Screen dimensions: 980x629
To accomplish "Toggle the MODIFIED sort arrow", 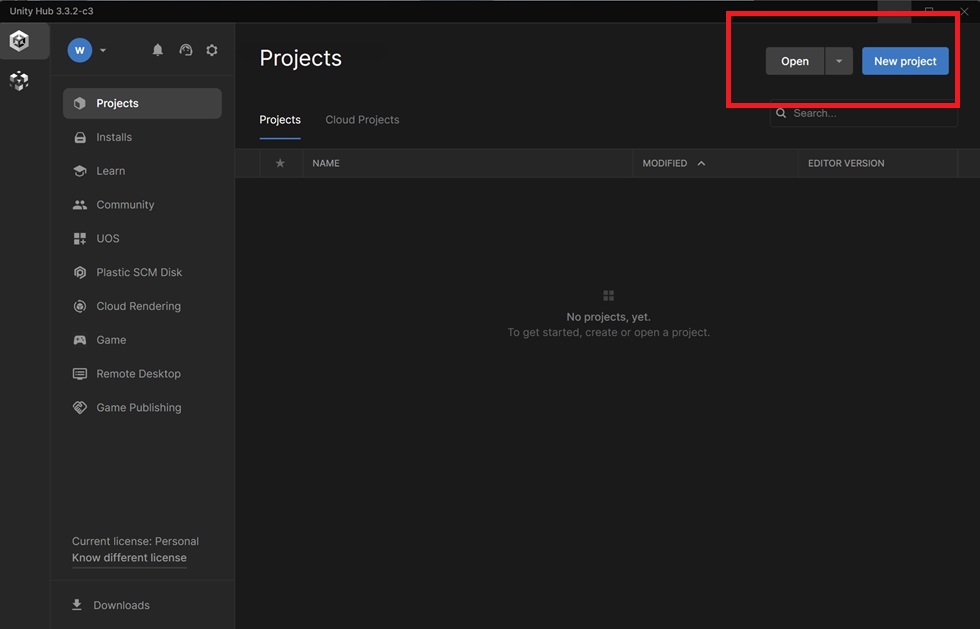I will click(x=701, y=163).
